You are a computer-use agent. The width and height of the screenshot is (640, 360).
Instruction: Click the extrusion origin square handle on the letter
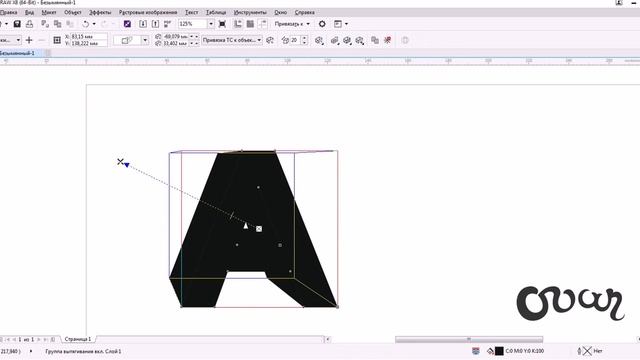tap(259, 229)
